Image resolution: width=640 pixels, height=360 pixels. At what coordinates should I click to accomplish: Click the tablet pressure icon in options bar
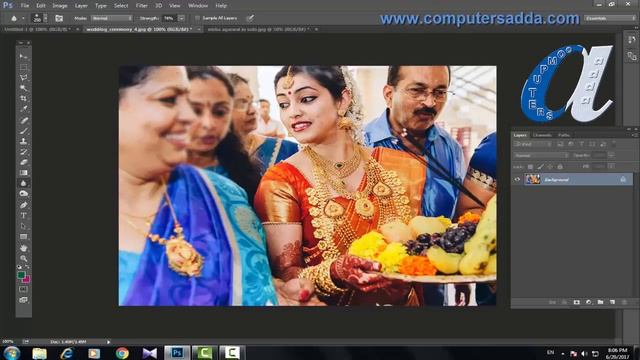pyautogui.click(x=250, y=18)
